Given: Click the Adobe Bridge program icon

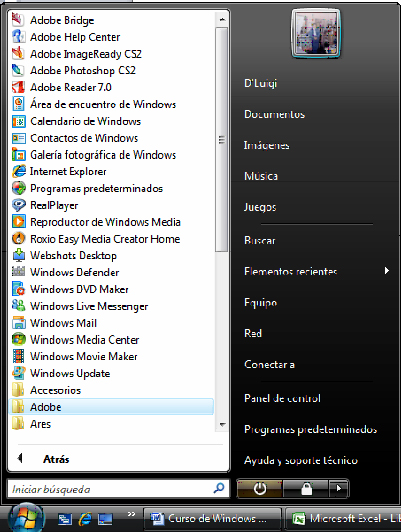Looking at the screenshot, I should tap(18, 20).
